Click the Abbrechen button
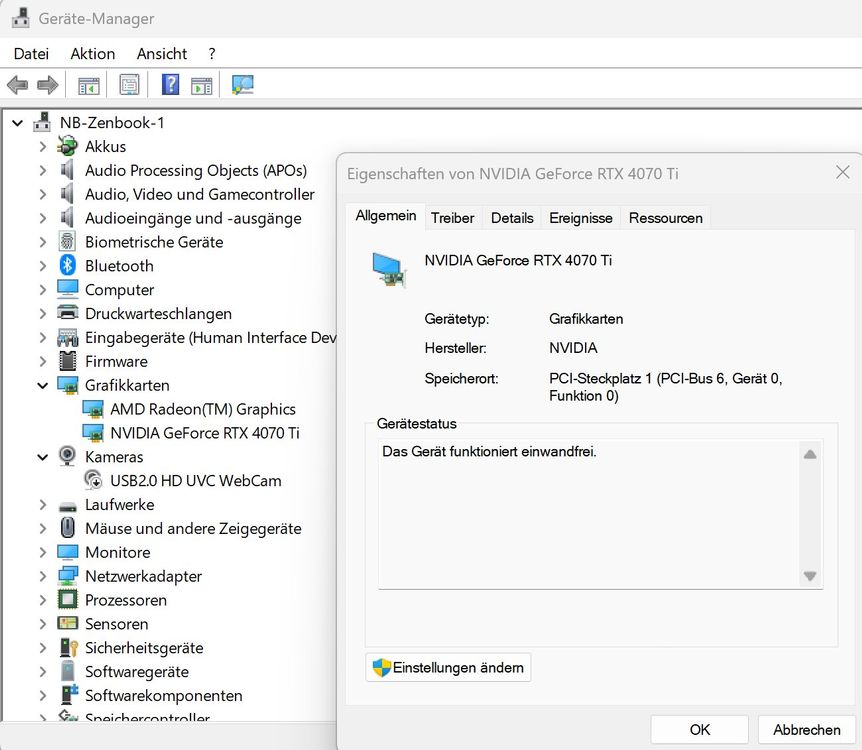This screenshot has height=750, width=862. point(806,730)
